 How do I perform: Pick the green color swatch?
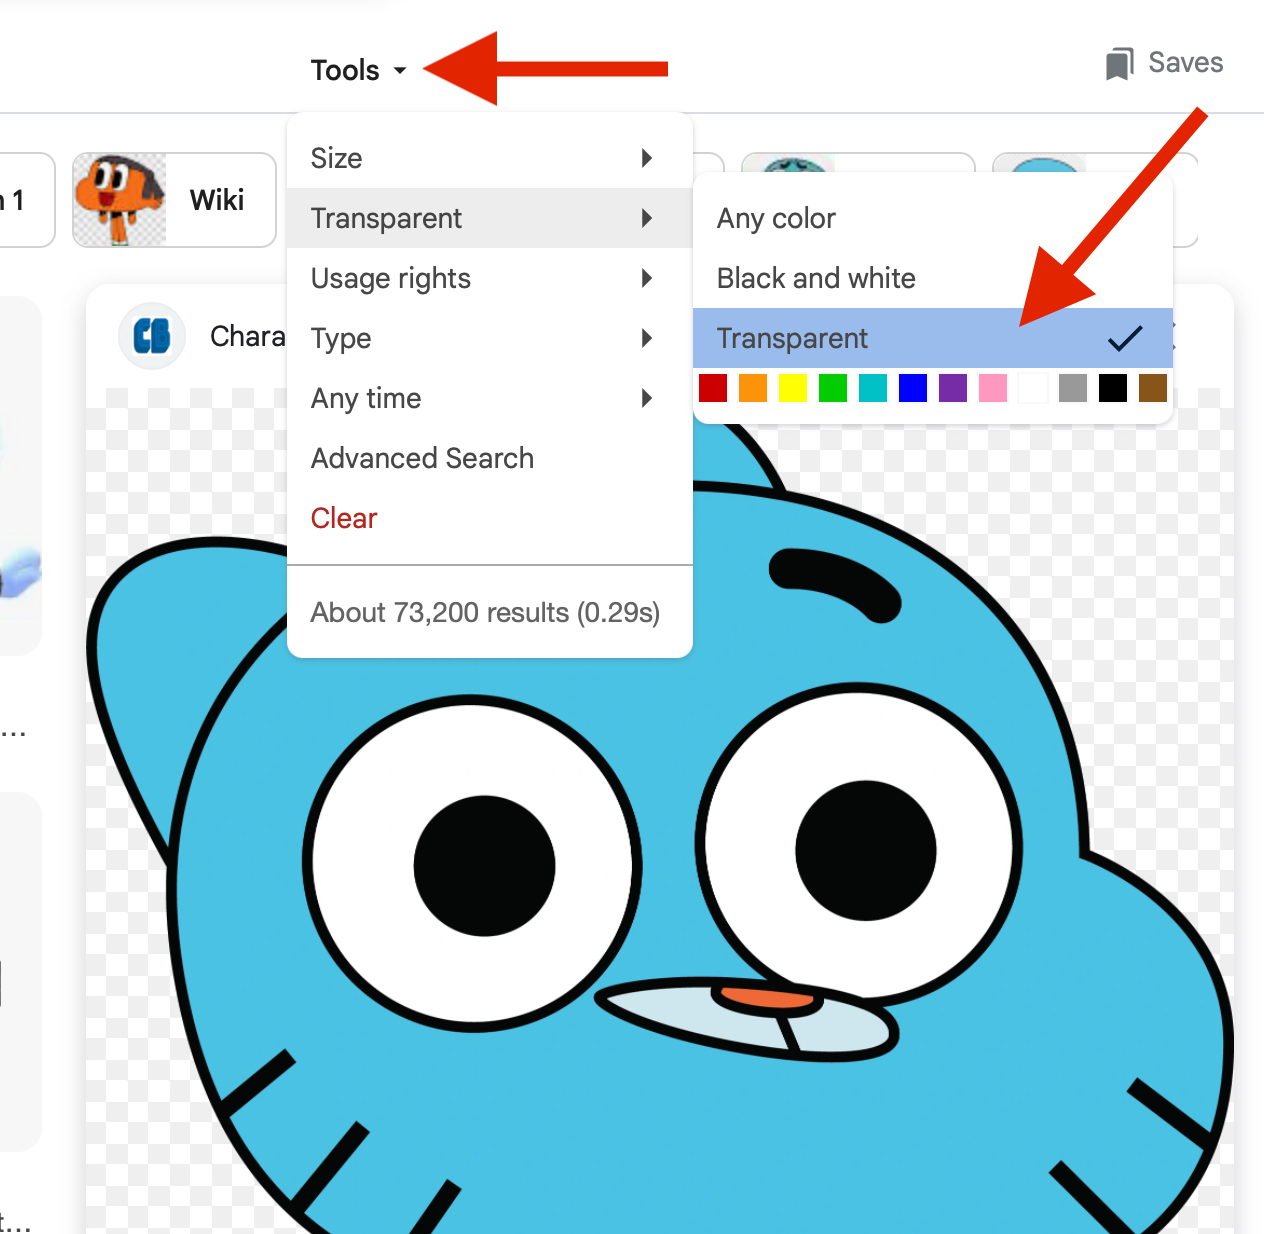(x=833, y=388)
